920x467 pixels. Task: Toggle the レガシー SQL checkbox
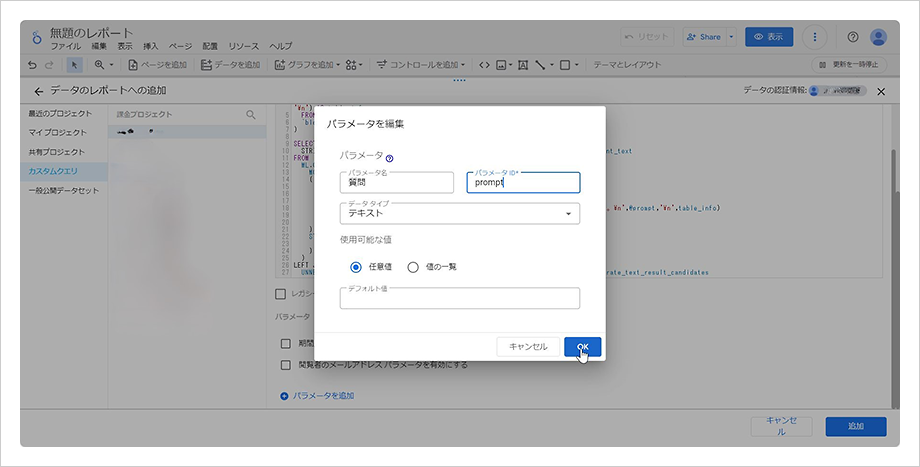pyautogui.click(x=280, y=294)
